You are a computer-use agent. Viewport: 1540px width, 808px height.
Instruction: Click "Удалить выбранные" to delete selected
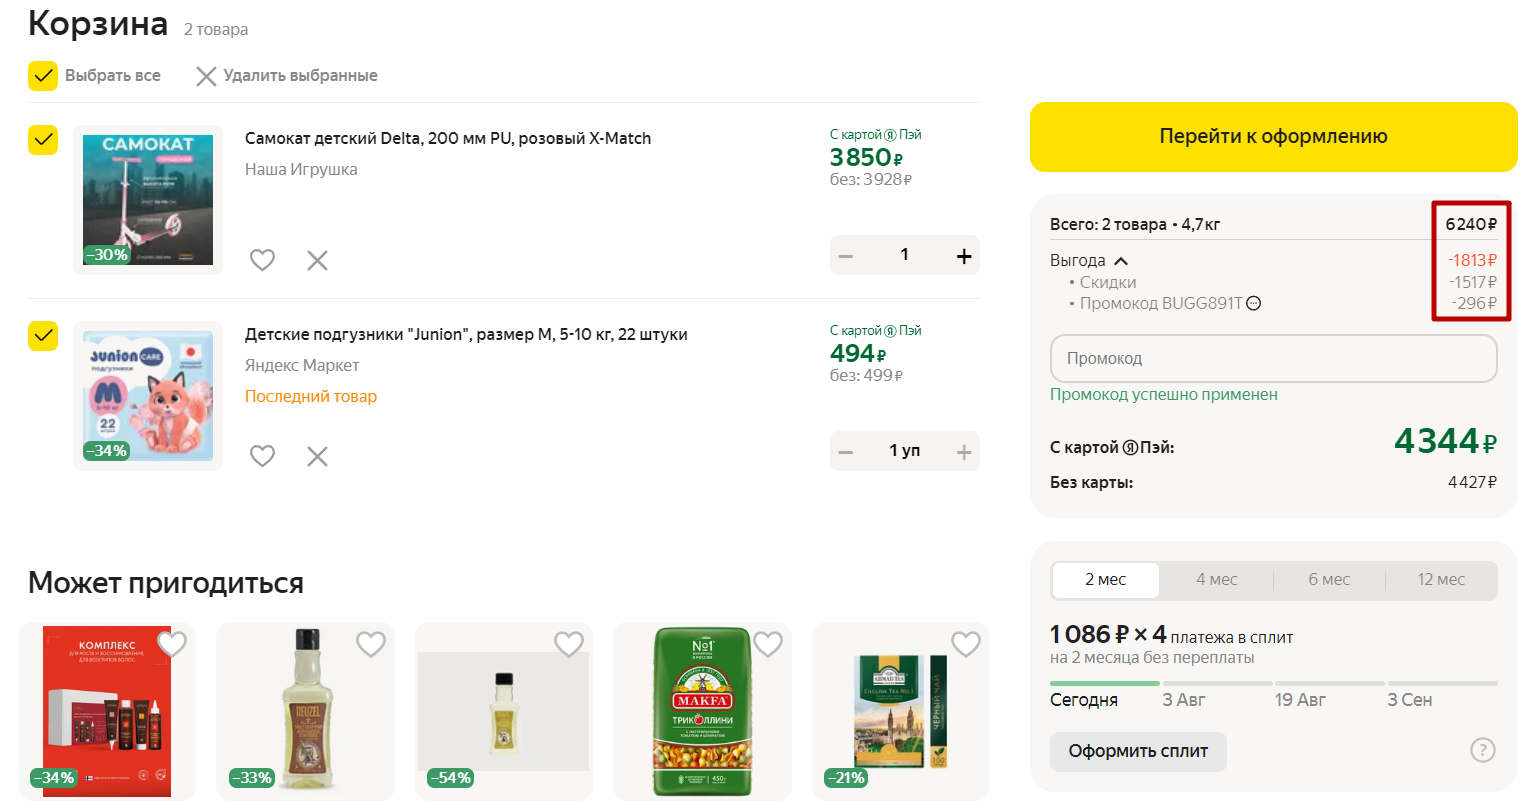[287, 76]
